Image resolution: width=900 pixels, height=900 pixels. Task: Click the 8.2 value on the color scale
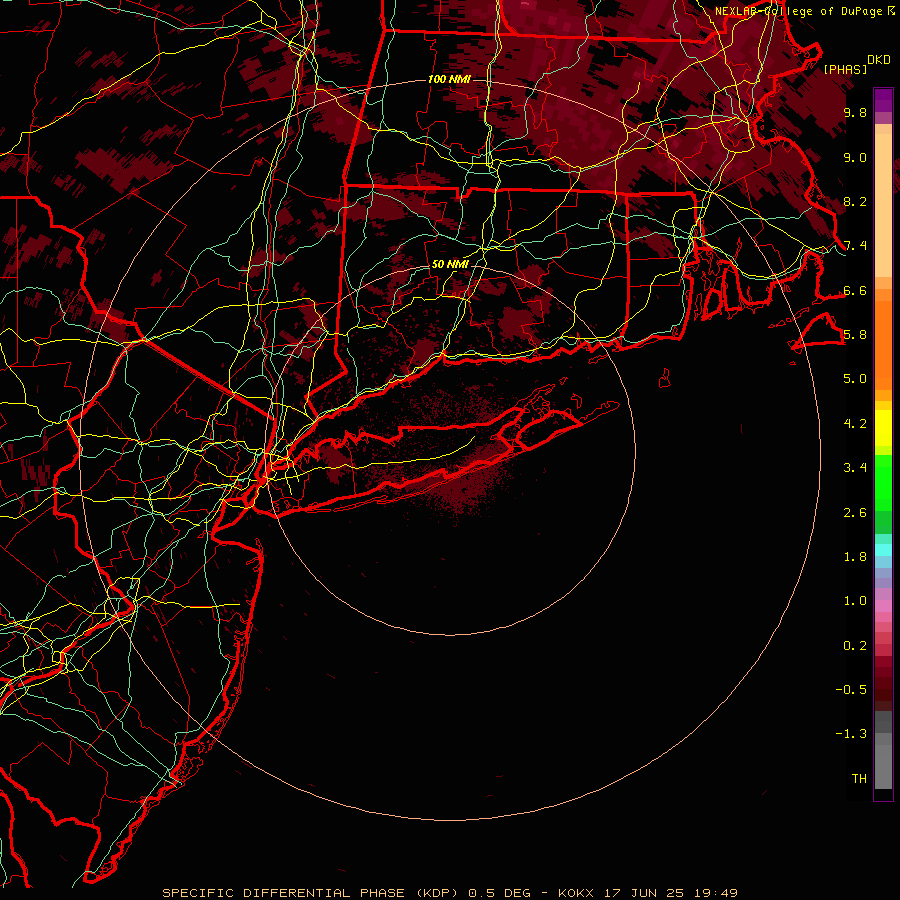[x=855, y=201]
